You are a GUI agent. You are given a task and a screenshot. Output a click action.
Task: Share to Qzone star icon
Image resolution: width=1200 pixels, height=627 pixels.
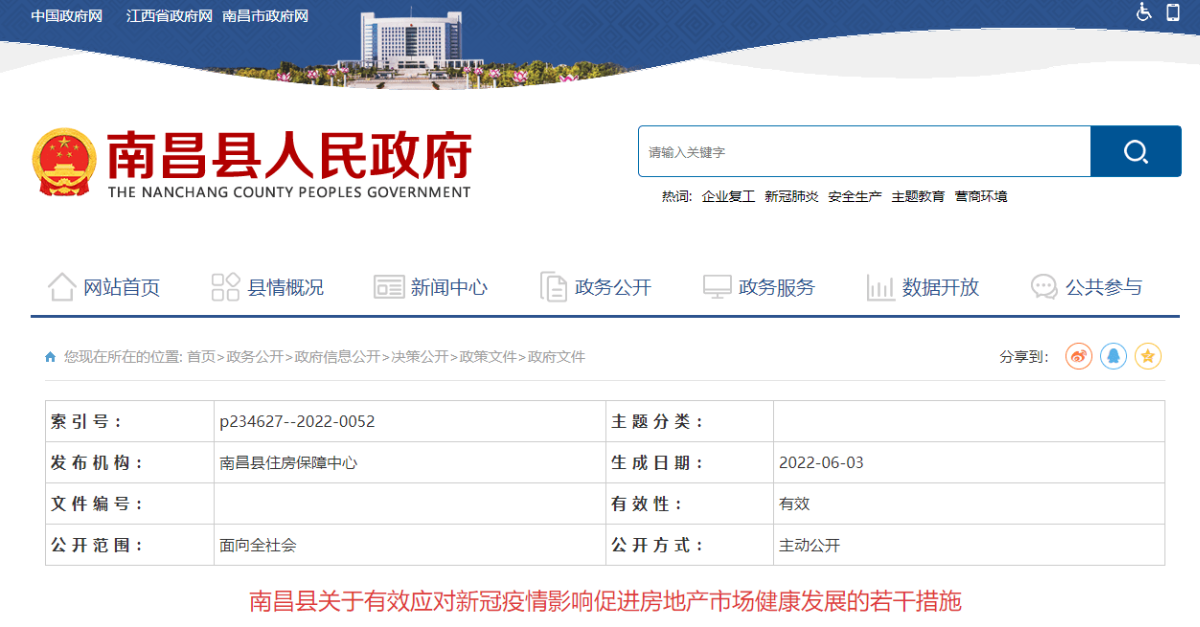(1148, 356)
